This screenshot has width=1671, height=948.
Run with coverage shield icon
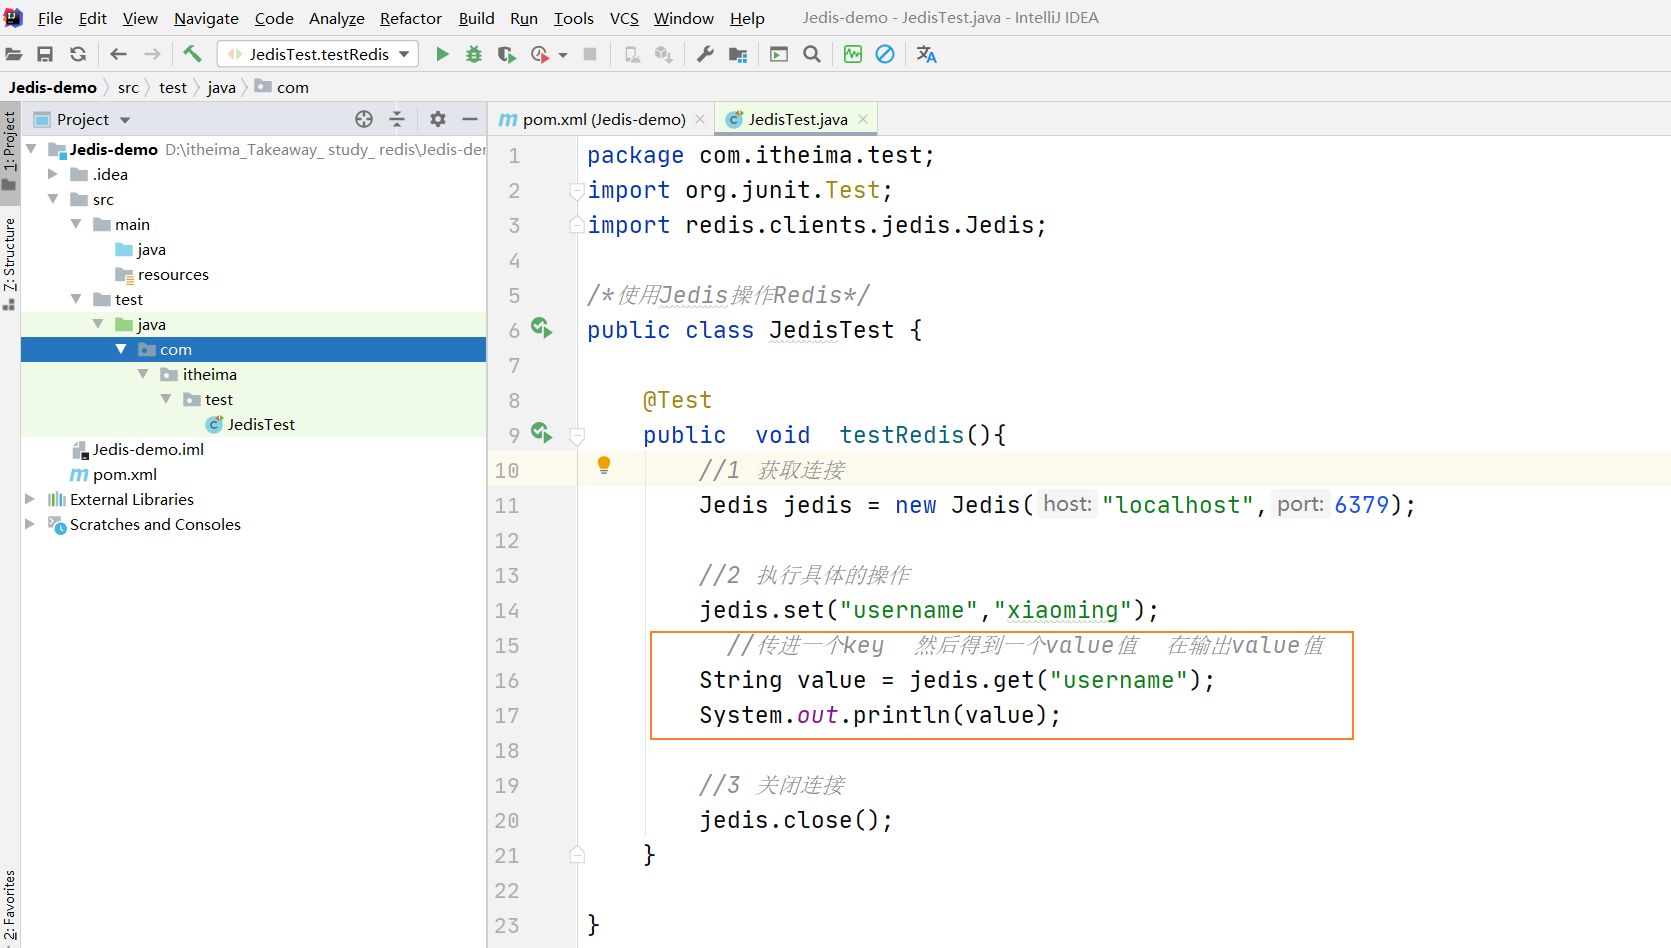(507, 54)
